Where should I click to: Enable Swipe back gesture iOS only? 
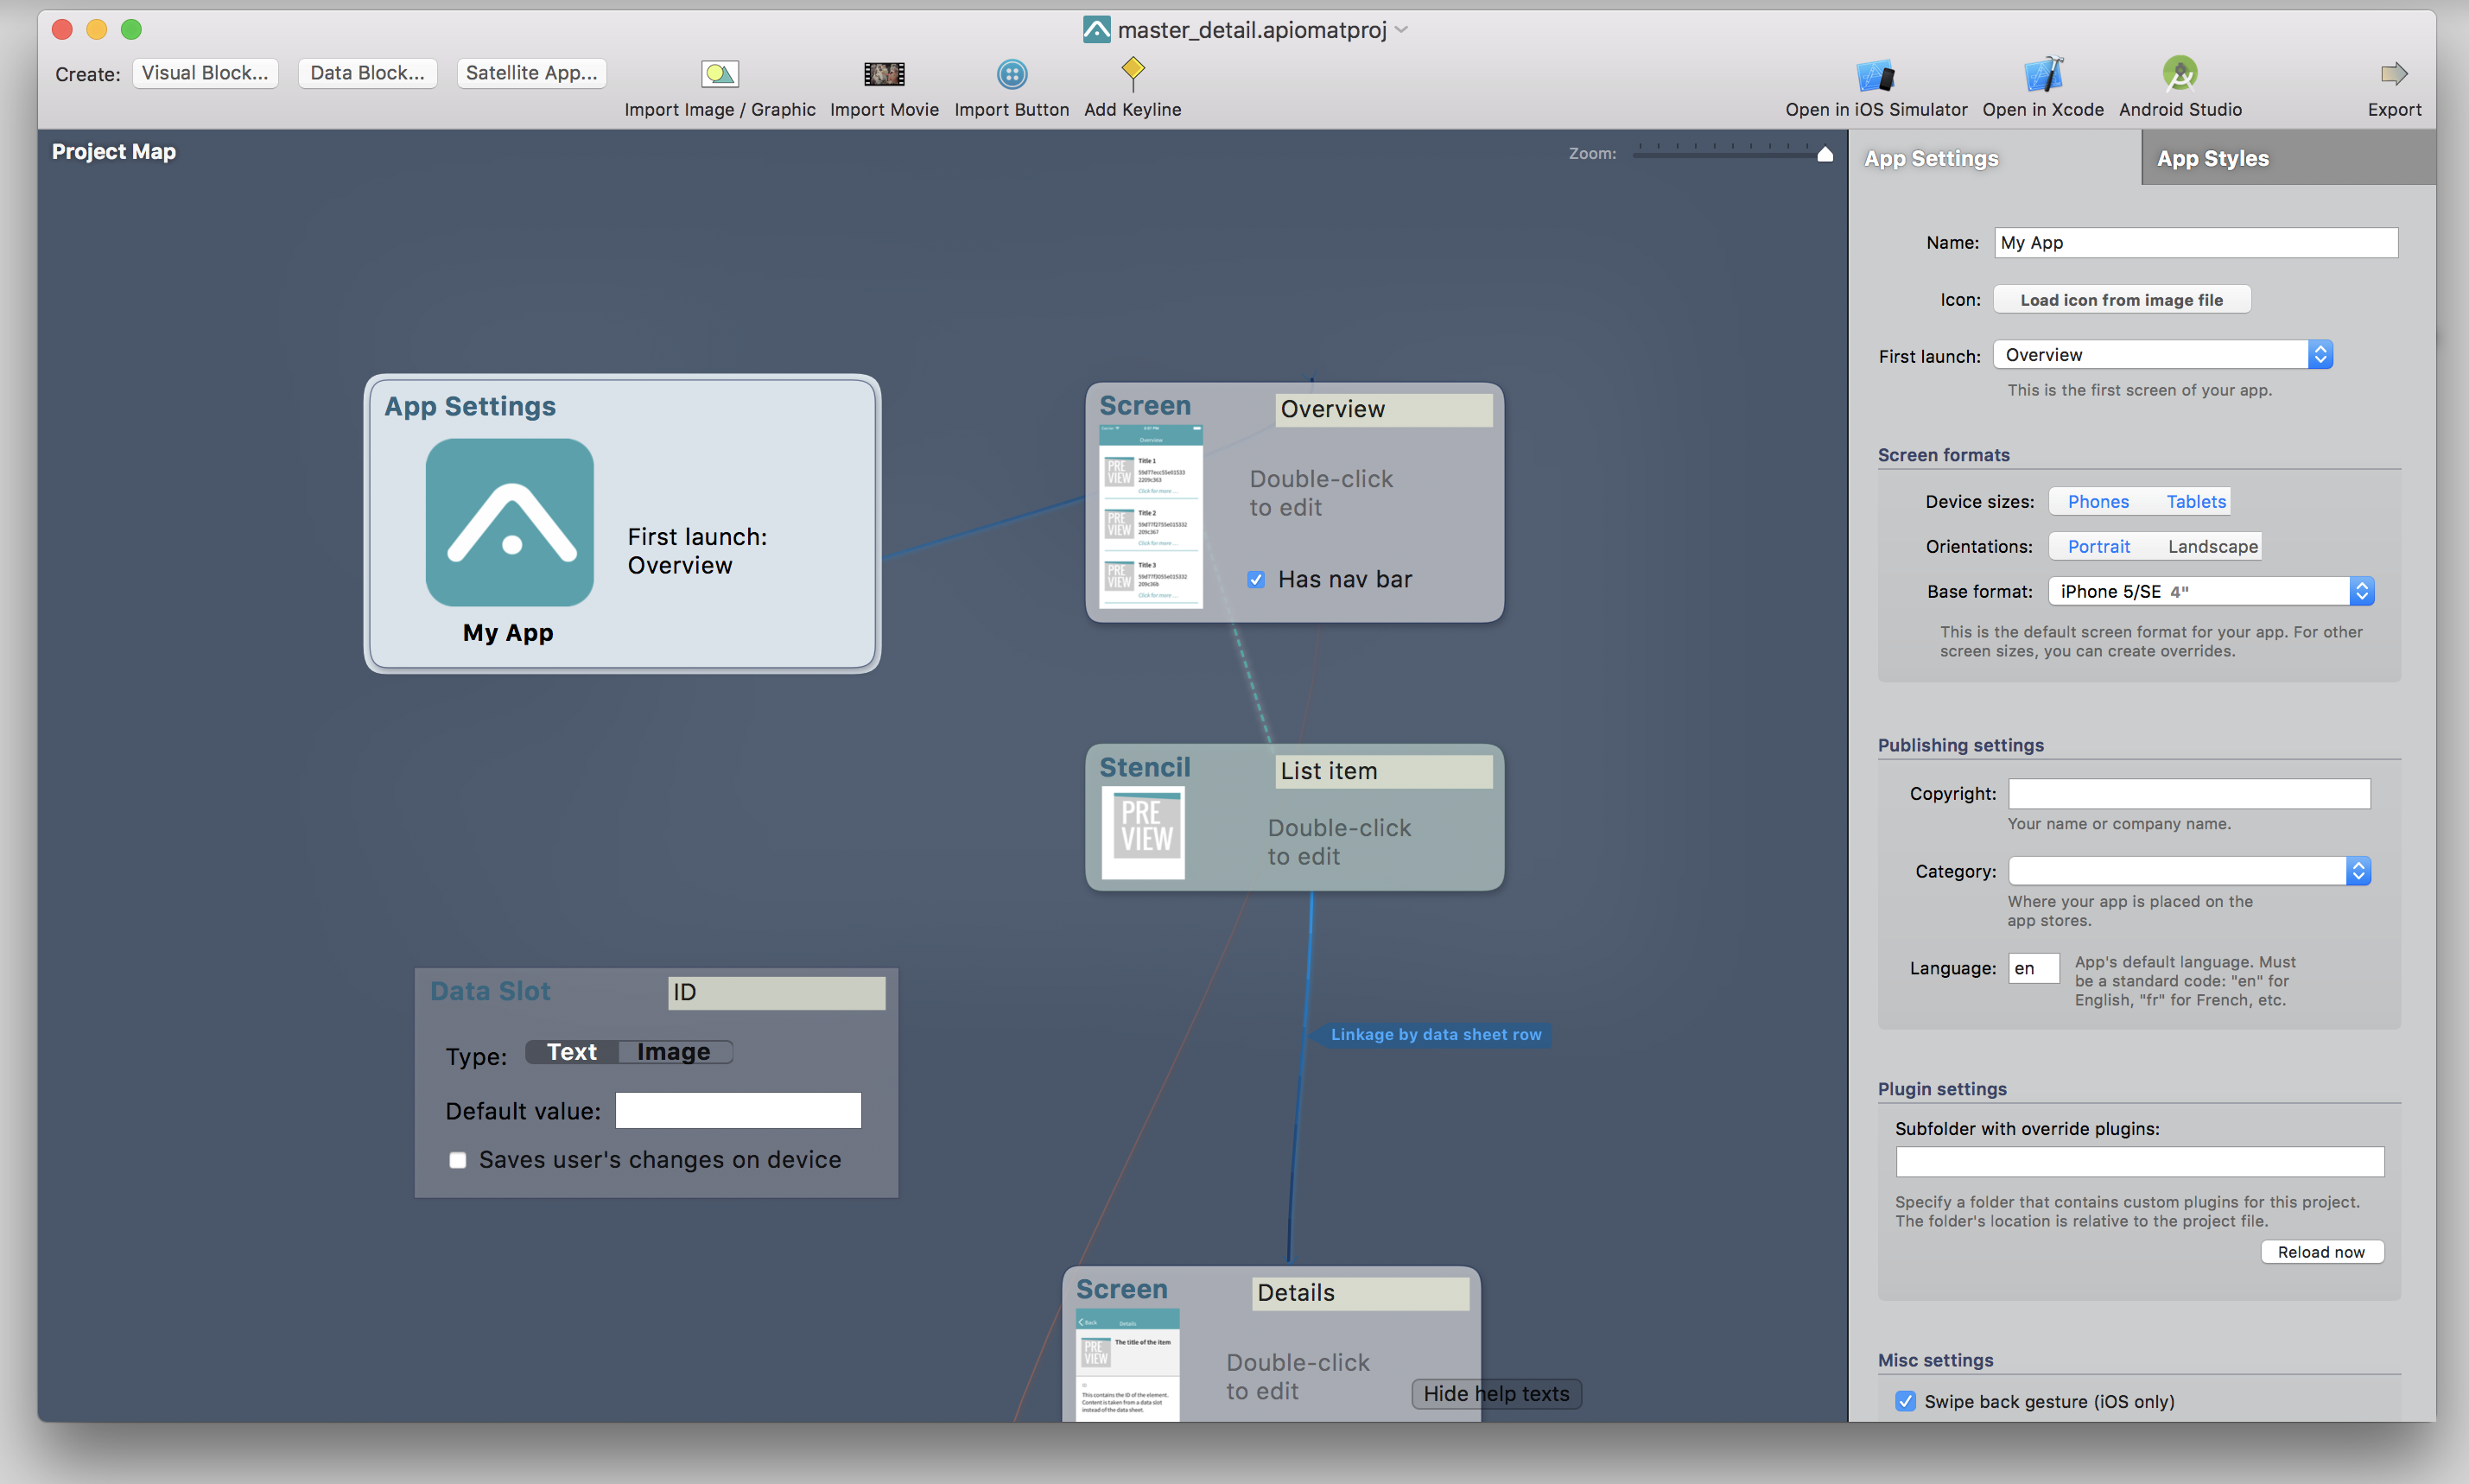1903,1401
